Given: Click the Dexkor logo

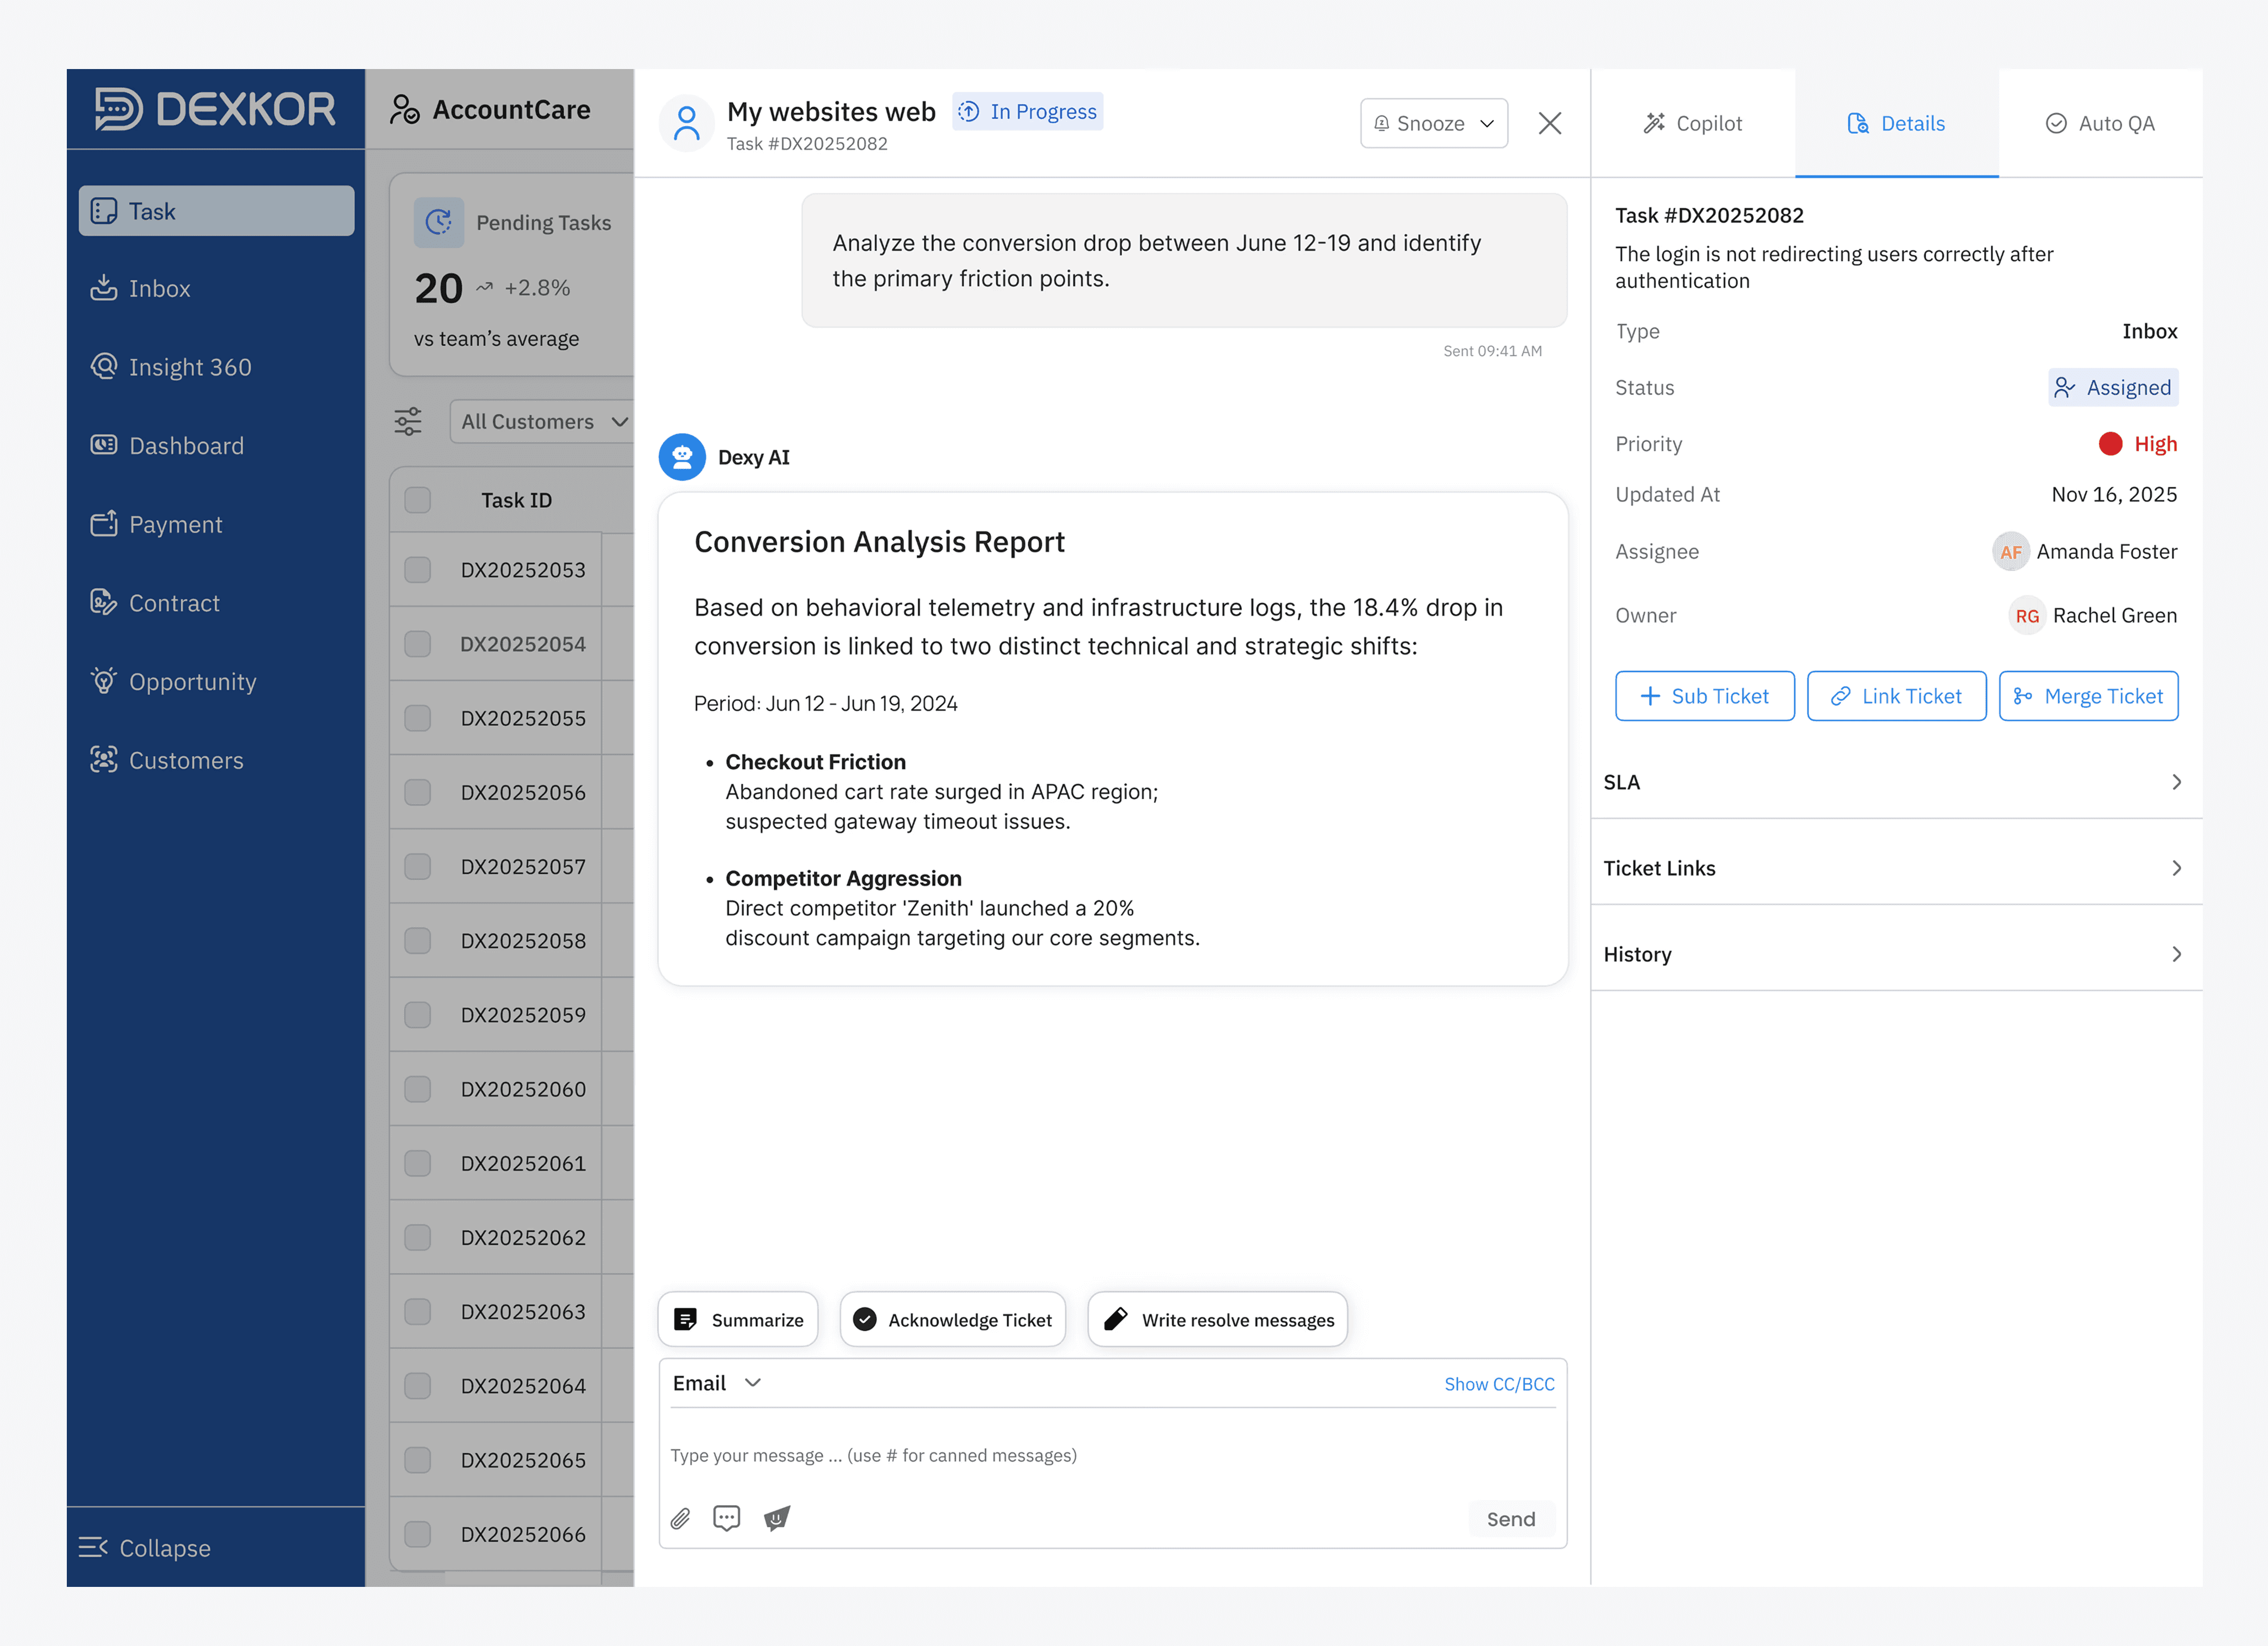Looking at the screenshot, I should click(215, 109).
